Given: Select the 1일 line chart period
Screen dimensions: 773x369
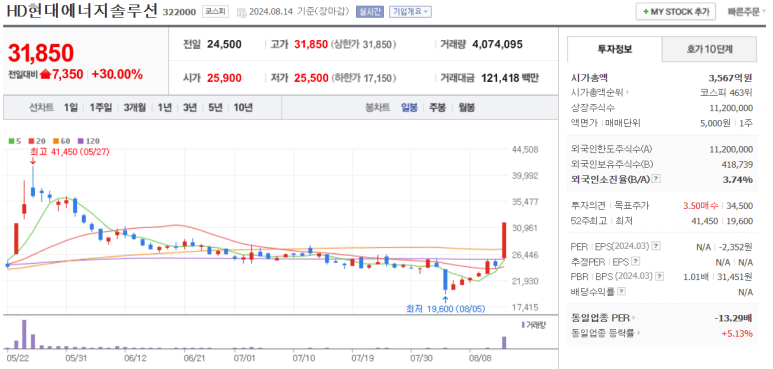Looking at the screenshot, I should 70,107.
